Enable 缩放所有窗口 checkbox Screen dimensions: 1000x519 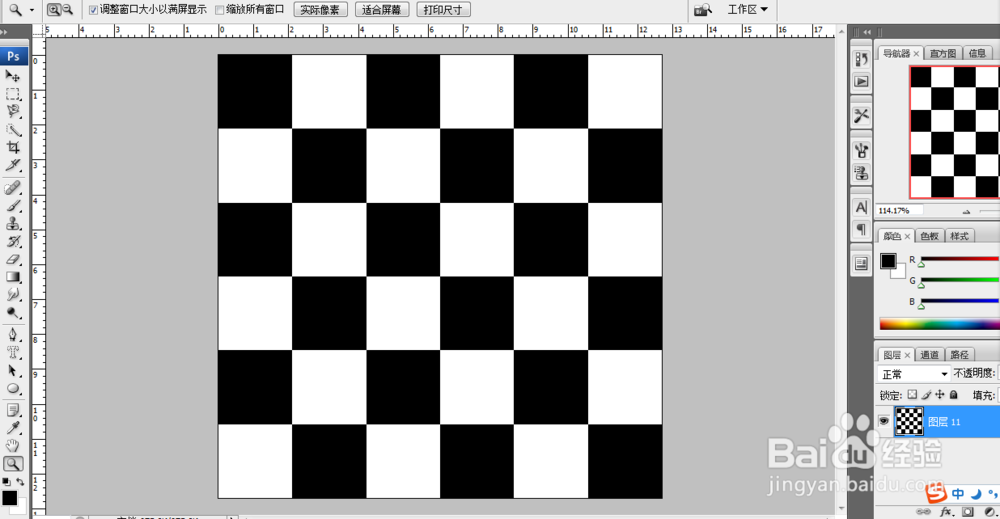click(x=219, y=10)
